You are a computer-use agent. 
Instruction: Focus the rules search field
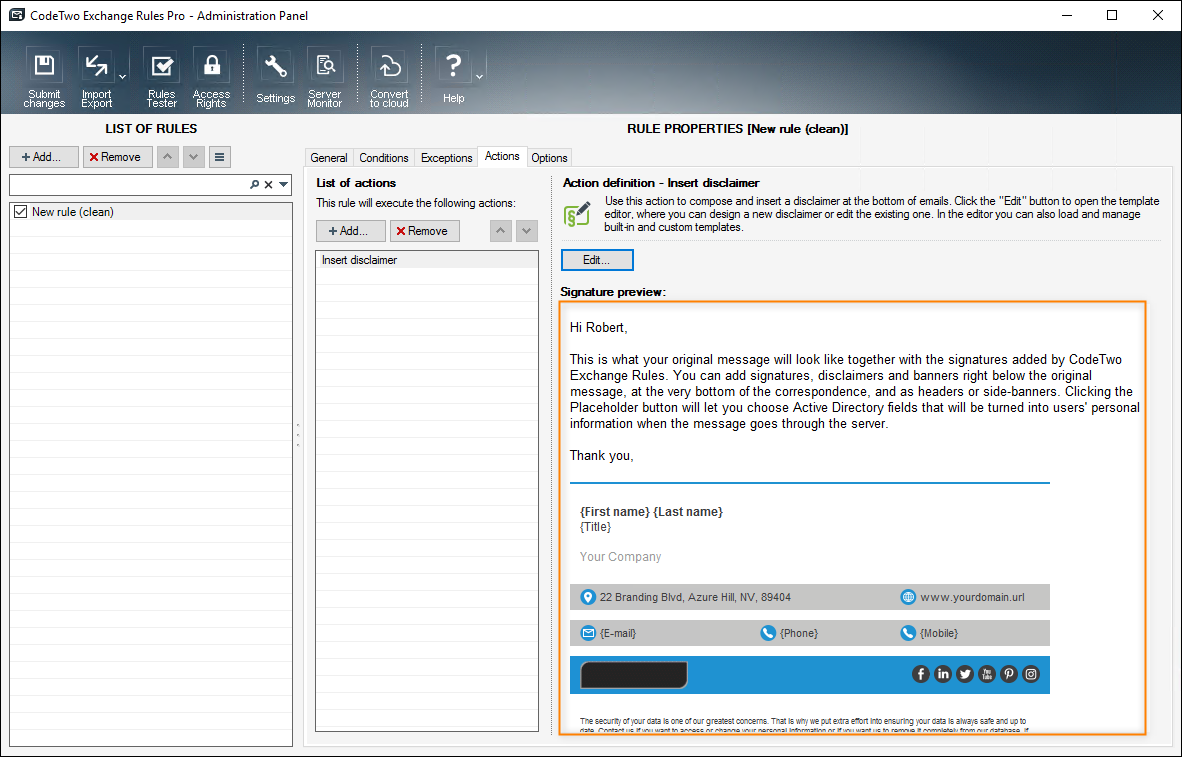(128, 185)
